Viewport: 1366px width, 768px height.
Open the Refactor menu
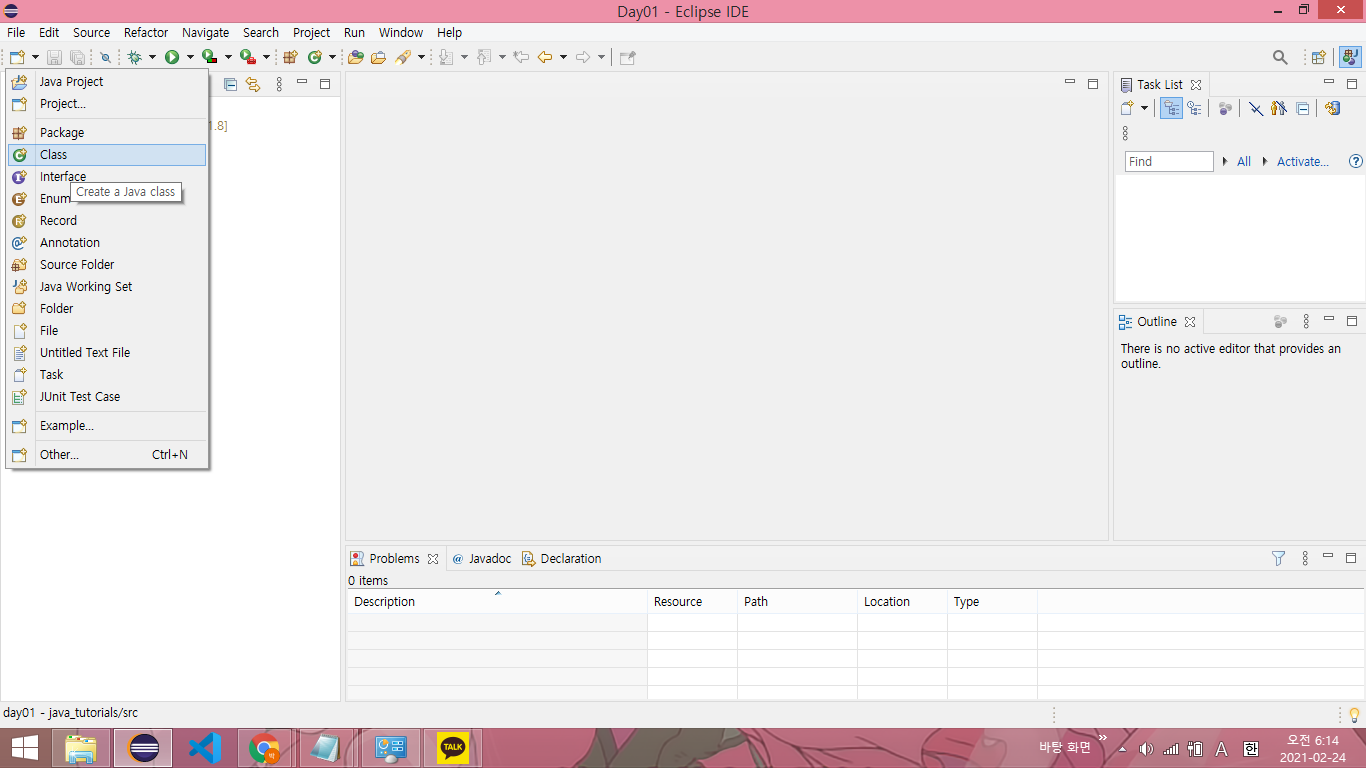click(x=146, y=32)
